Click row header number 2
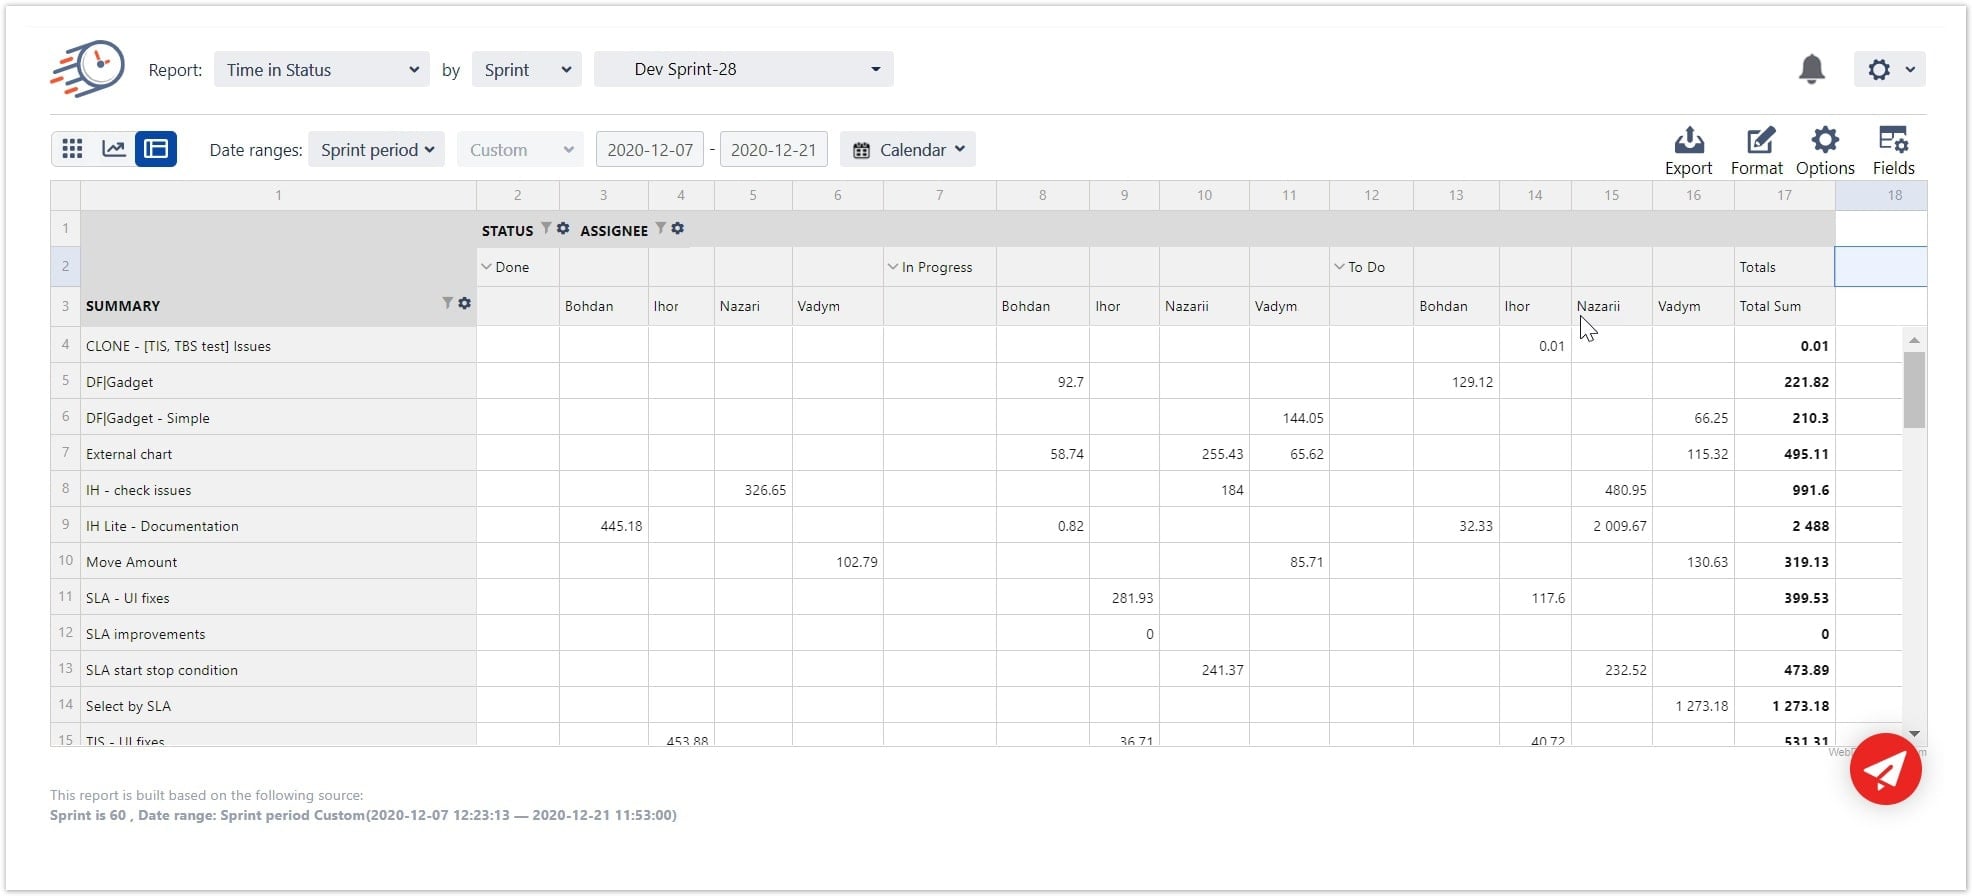1972x896 pixels. pos(65,266)
